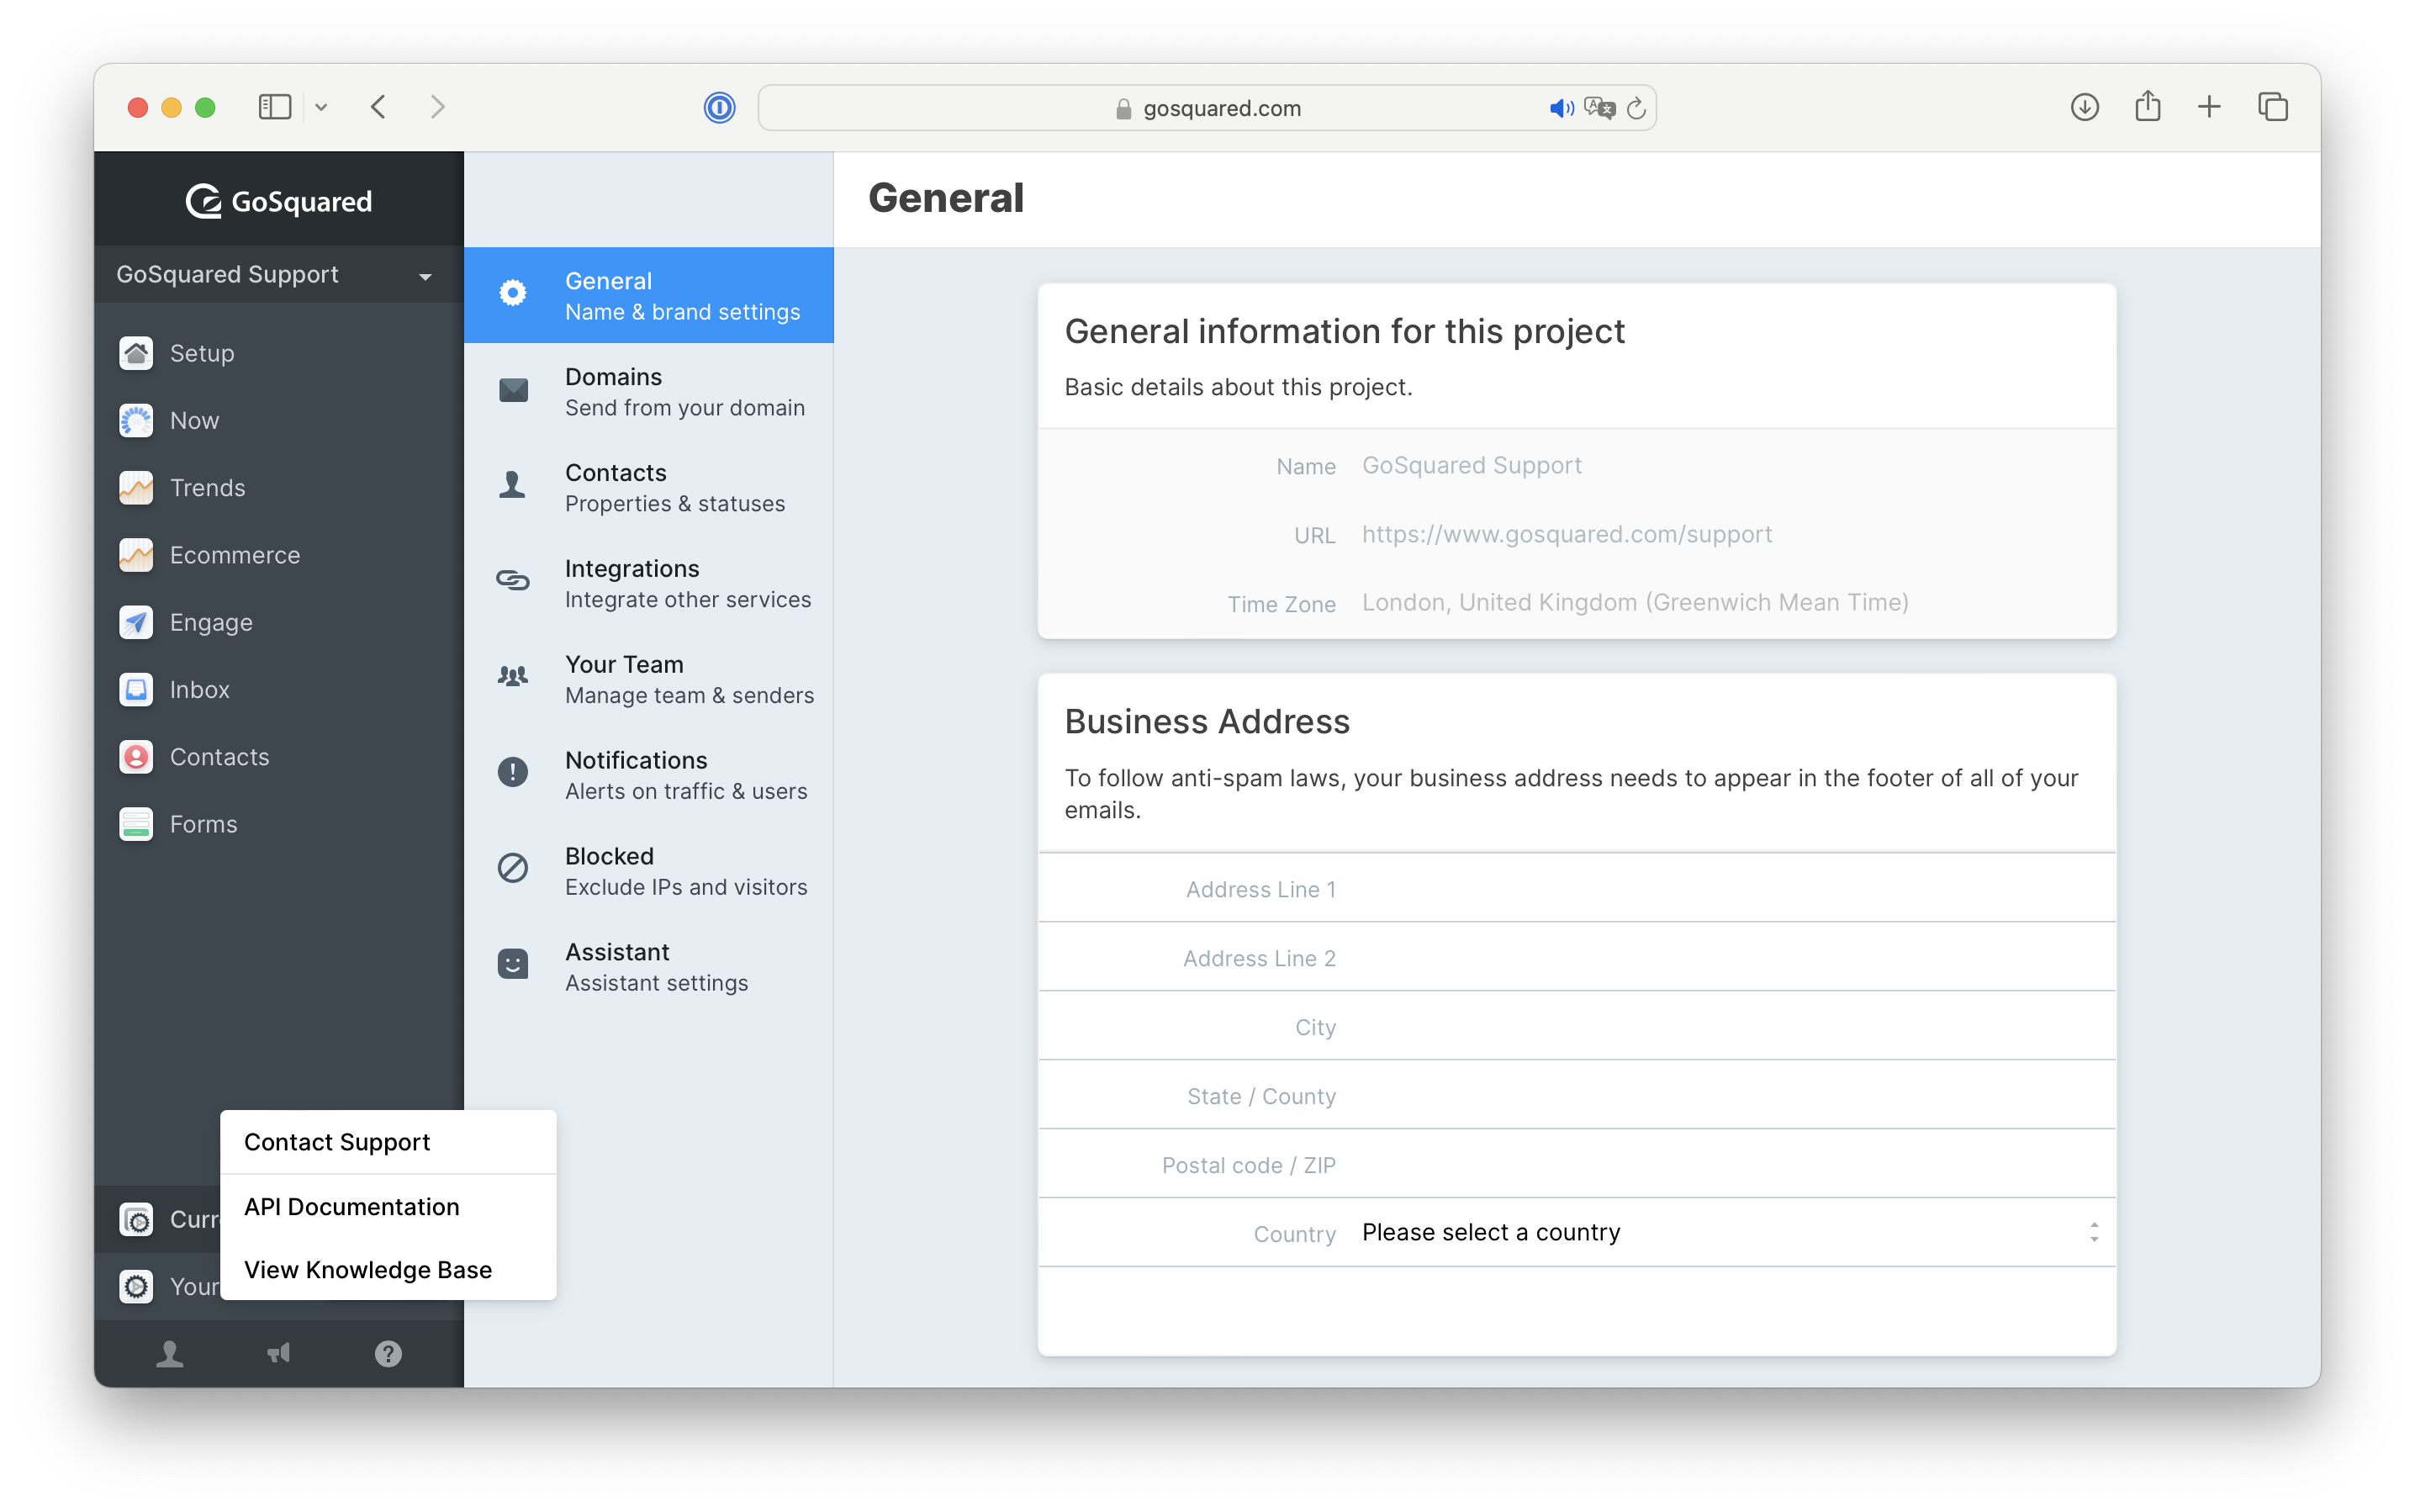Click the Assistant smiley icon
This screenshot has height=1512, width=2415.
513,964
